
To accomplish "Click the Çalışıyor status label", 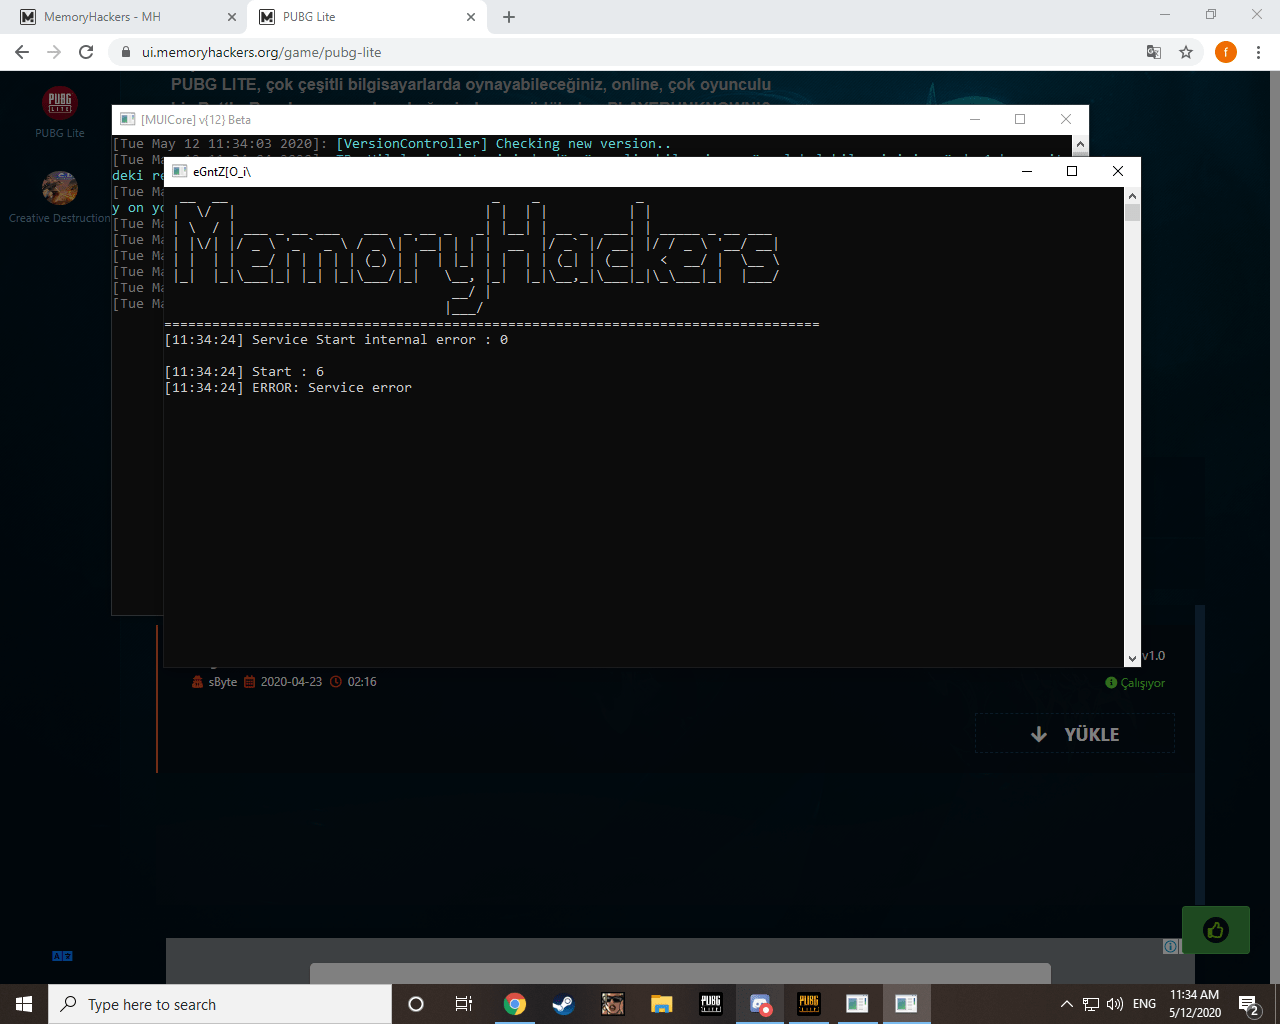I will [x=1142, y=683].
